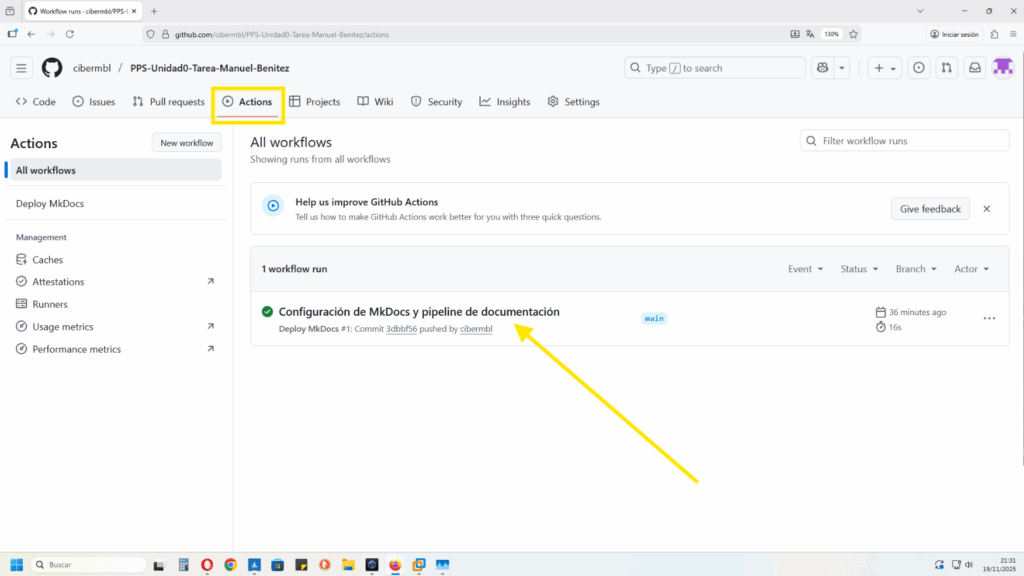Open the Copilot chat icon
The width and height of the screenshot is (1024, 576).
click(822, 68)
